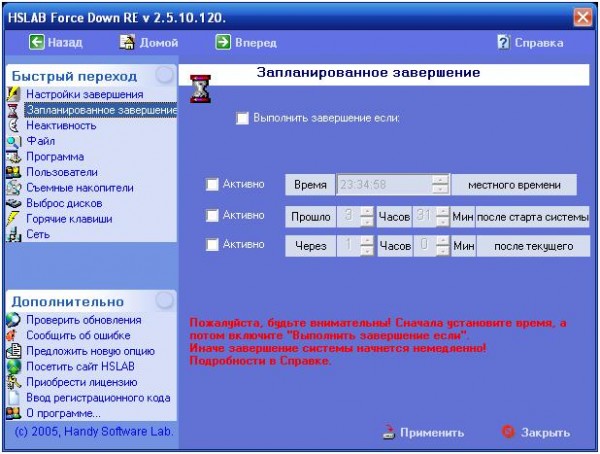This screenshot has width=600, height=454.
Task: Go to Неактивность section
Action: click(61, 126)
